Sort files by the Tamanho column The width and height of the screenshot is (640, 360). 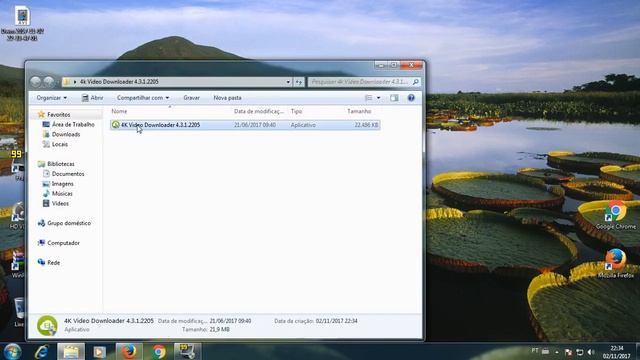pyautogui.click(x=359, y=111)
